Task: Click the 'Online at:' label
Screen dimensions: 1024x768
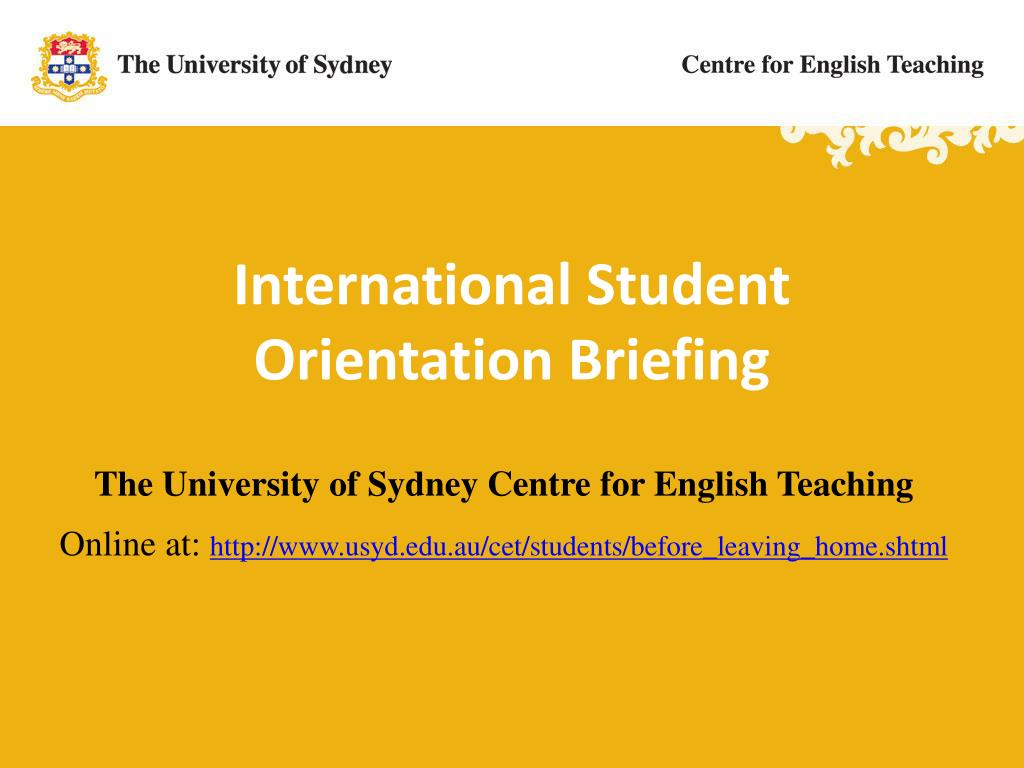Action: tap(129, 544)
